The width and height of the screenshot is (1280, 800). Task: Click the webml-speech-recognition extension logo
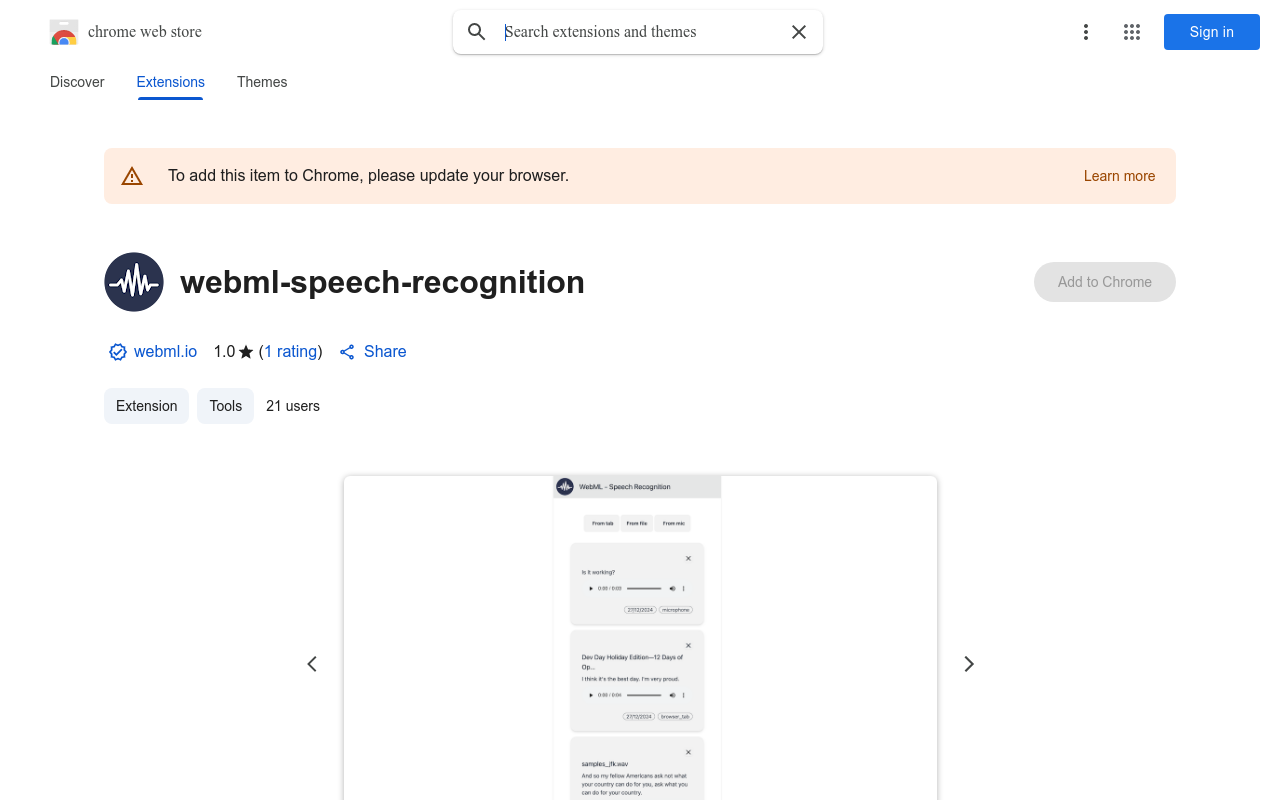134,282
